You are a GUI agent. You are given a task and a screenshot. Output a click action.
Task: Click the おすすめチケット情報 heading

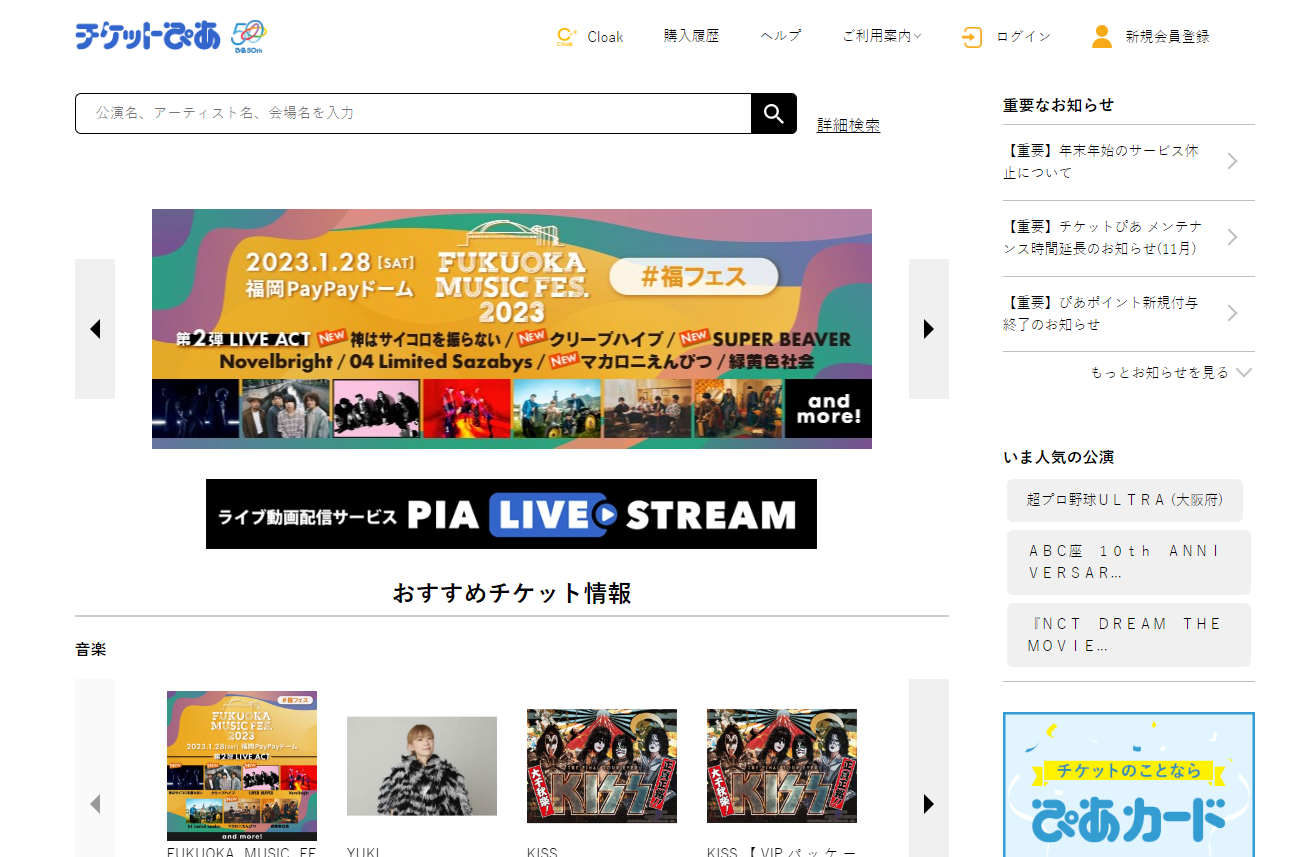pos(512,593)
